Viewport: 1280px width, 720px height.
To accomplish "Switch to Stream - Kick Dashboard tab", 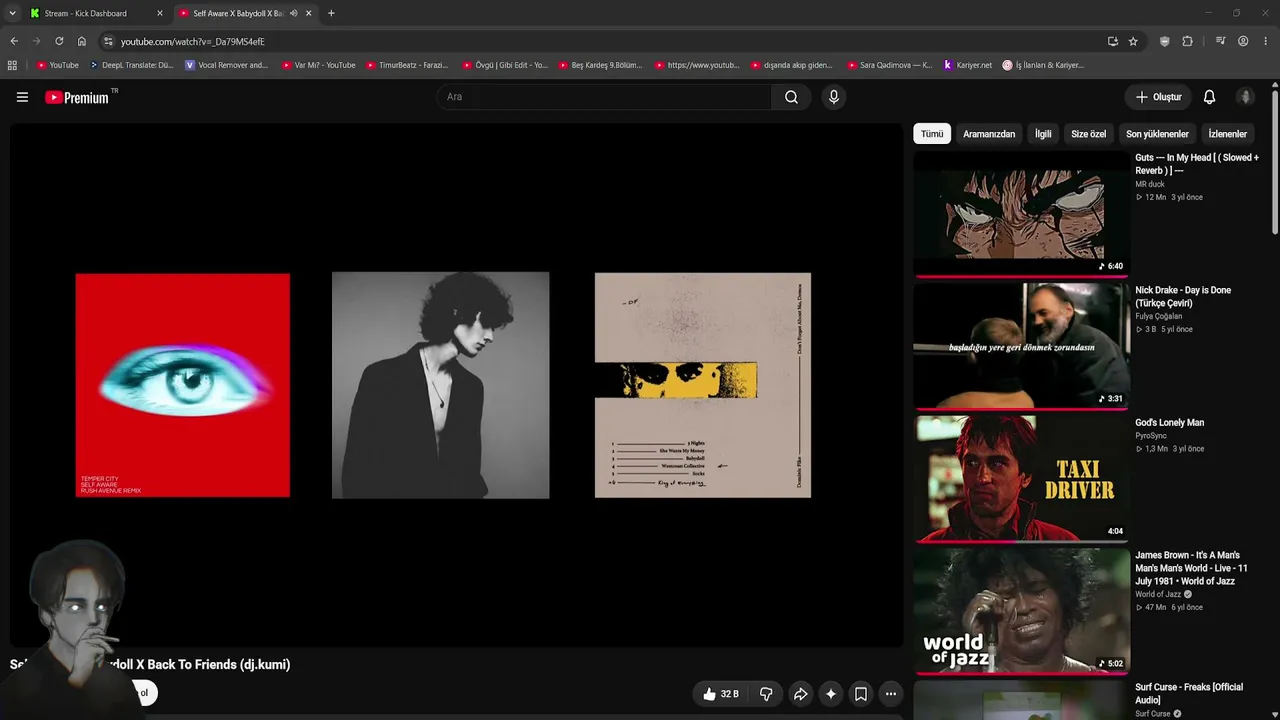I will (96, 13).
